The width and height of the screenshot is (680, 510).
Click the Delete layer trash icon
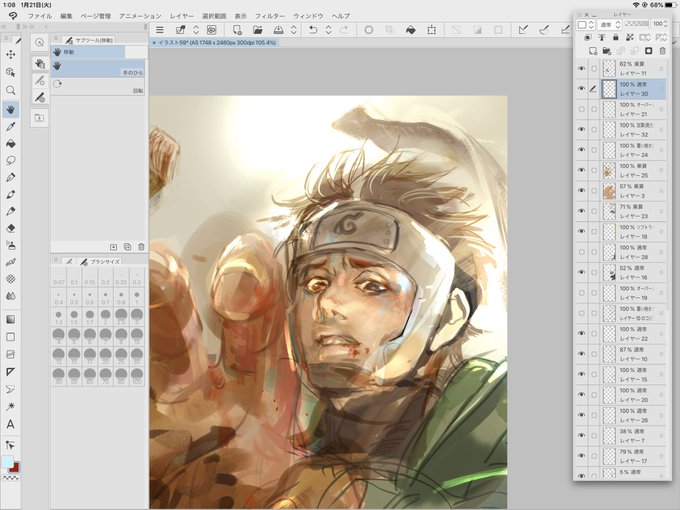click(662, 51)
